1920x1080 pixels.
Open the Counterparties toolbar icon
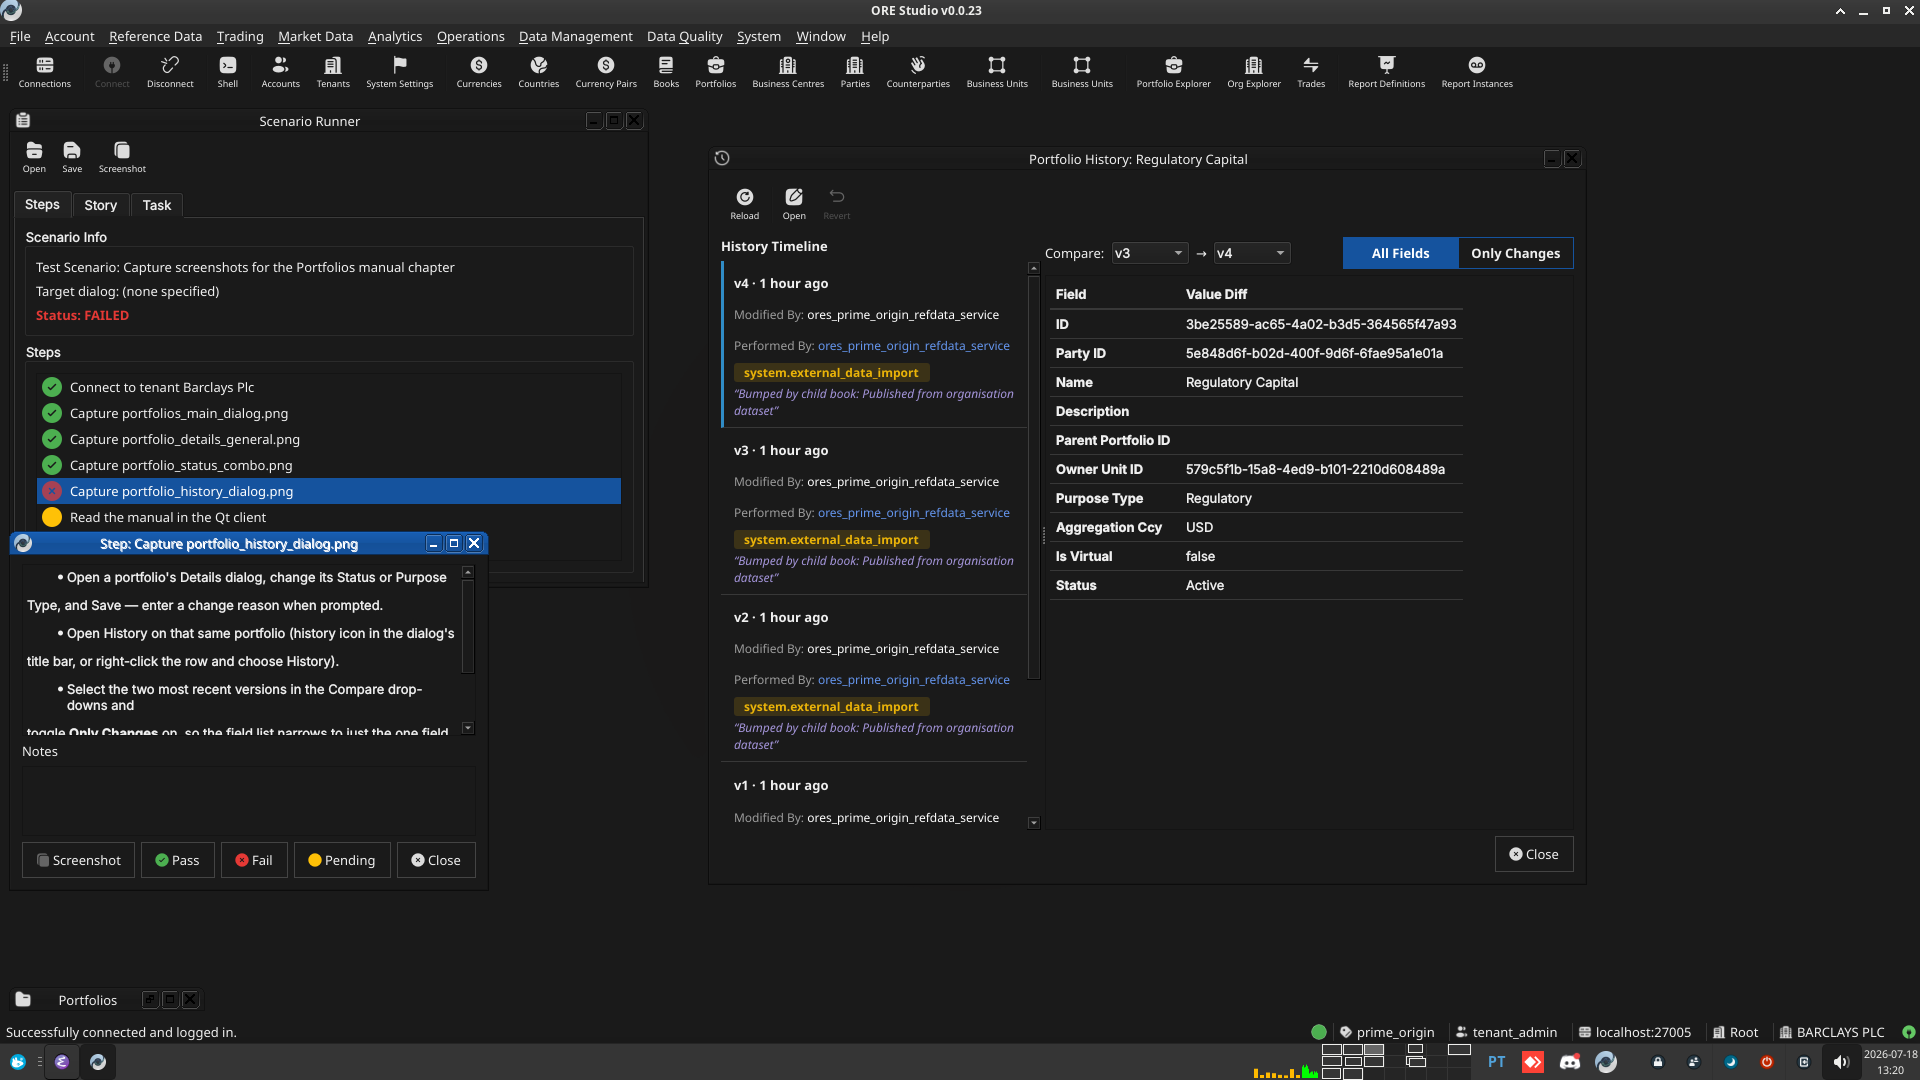pos(918,71)
